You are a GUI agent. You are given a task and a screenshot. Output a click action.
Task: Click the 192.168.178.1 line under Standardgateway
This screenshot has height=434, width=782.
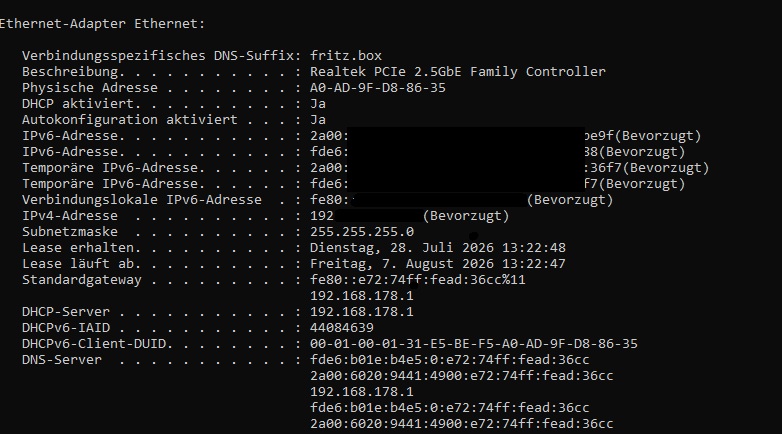click(x=362, y=296)
